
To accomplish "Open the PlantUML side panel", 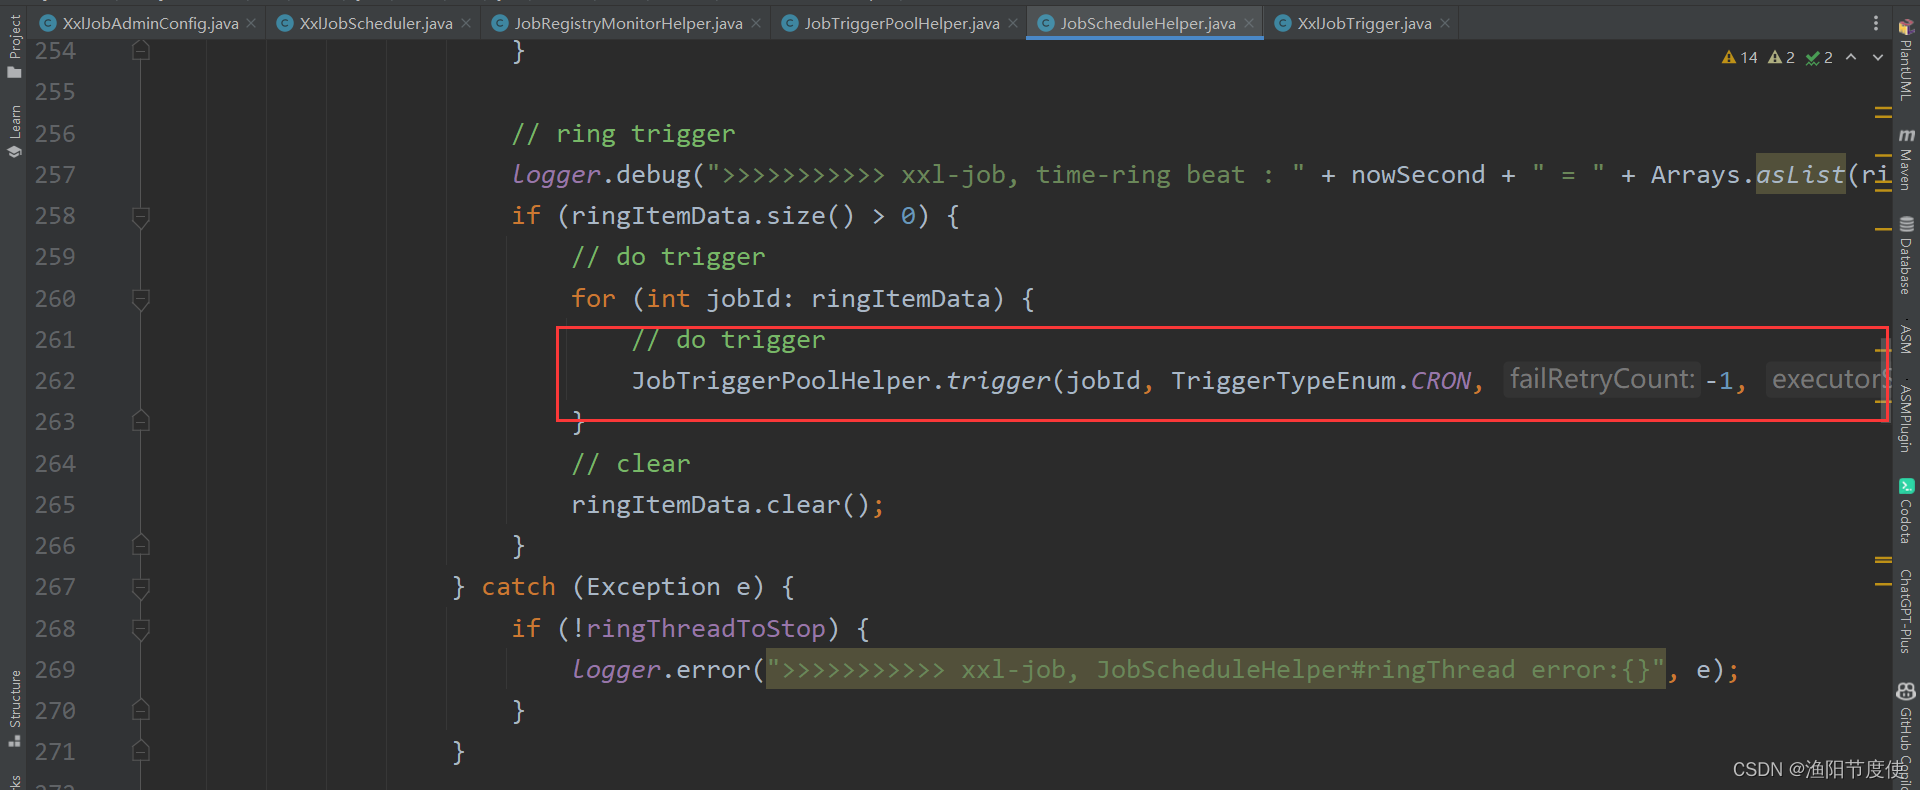I will [1906, 60].
